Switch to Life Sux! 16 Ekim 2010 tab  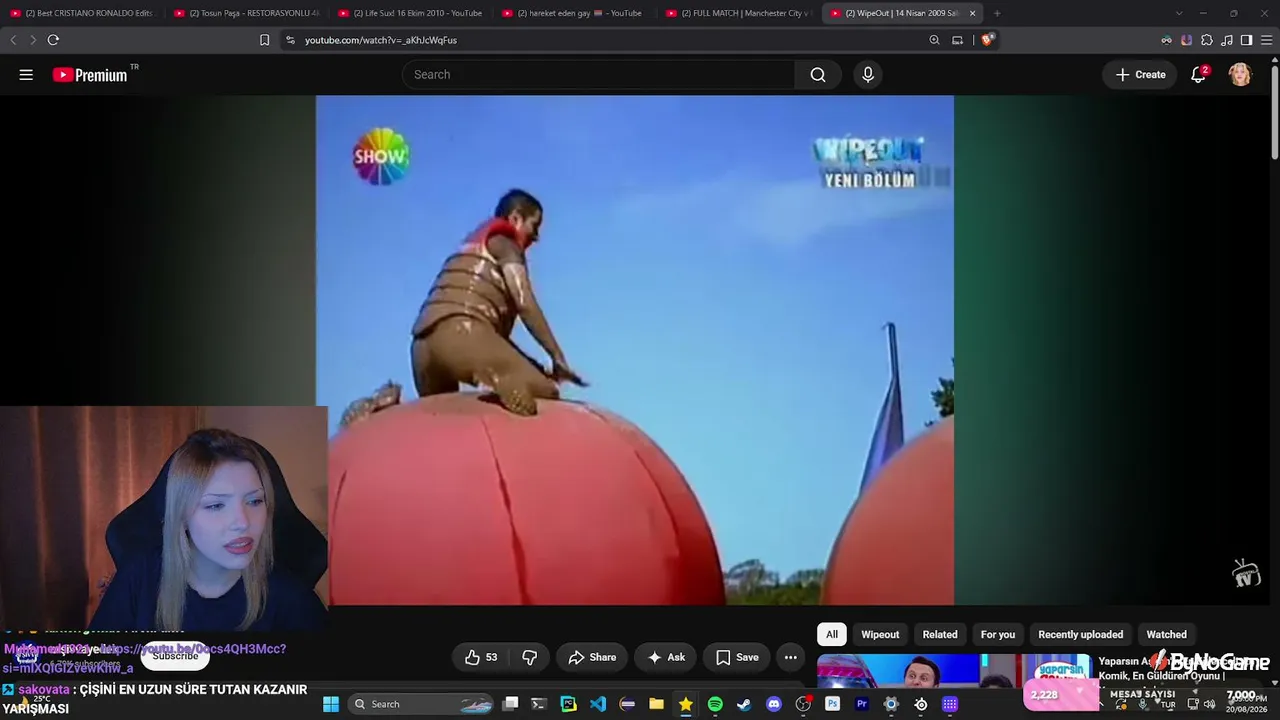point(410,13)
